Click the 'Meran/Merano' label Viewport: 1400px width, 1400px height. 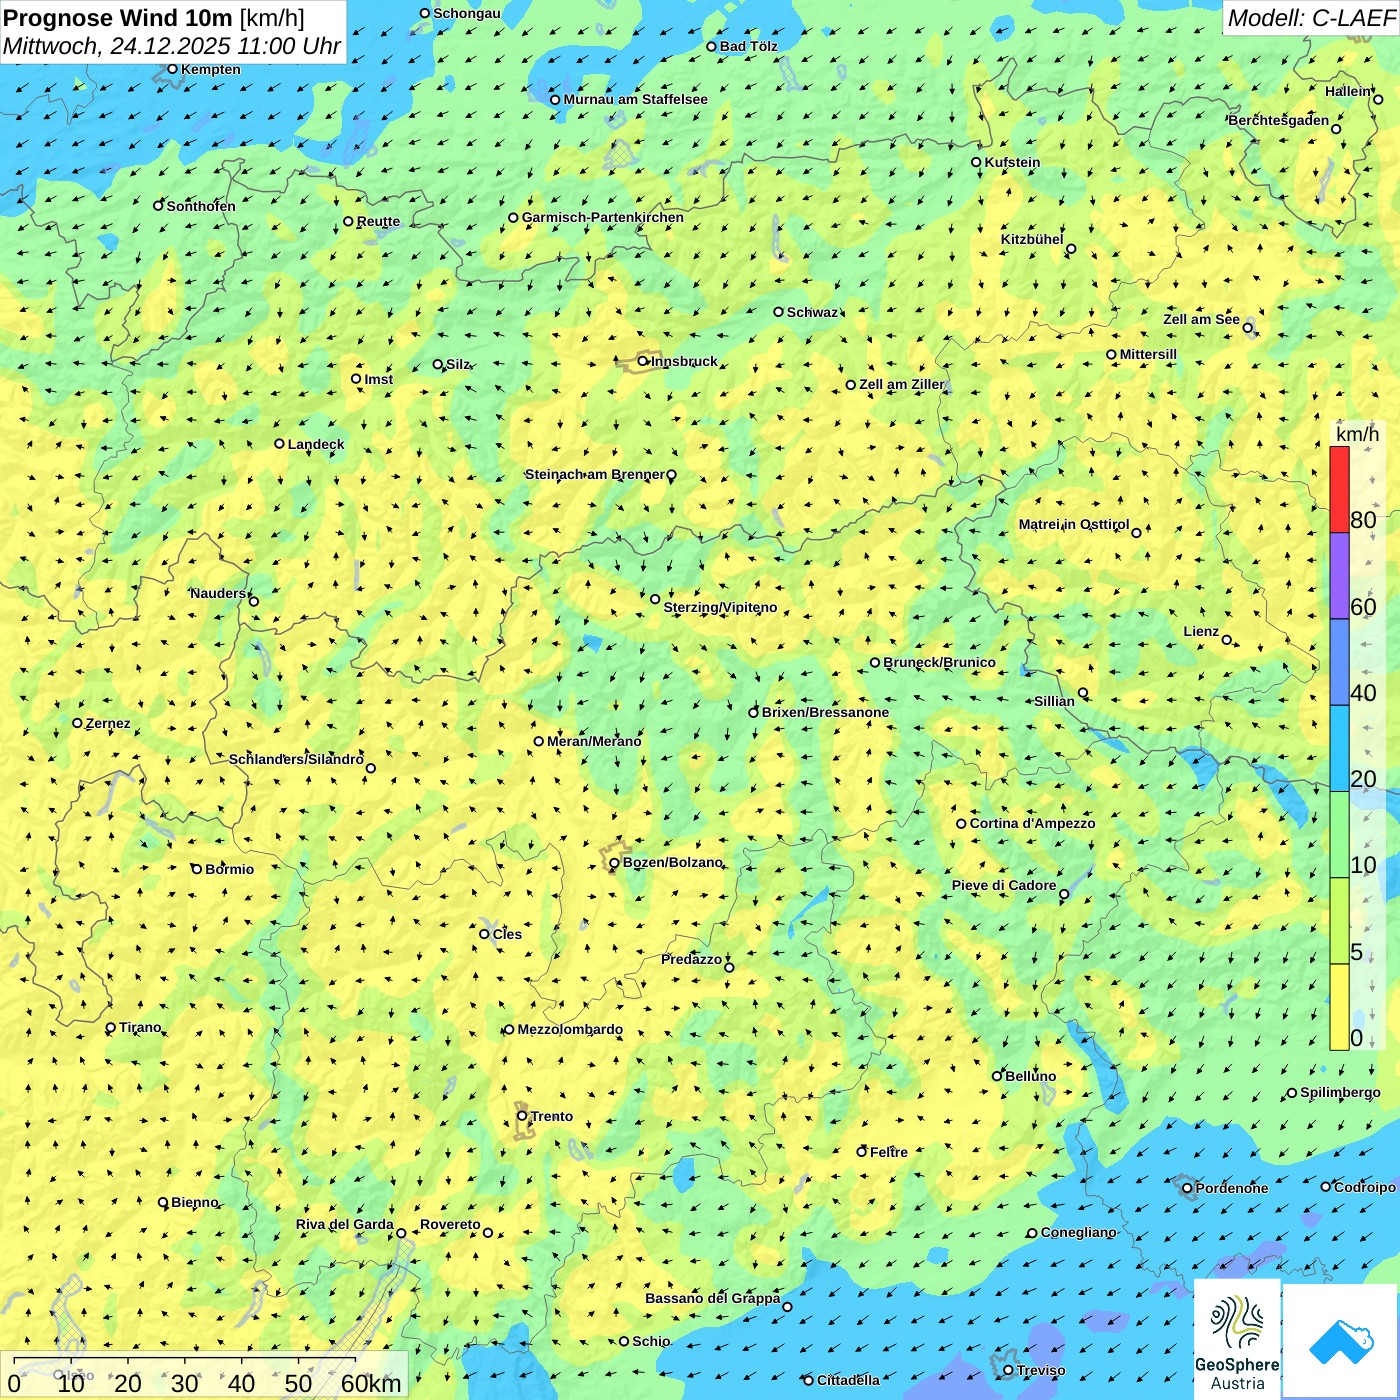[x=594, y=741]
